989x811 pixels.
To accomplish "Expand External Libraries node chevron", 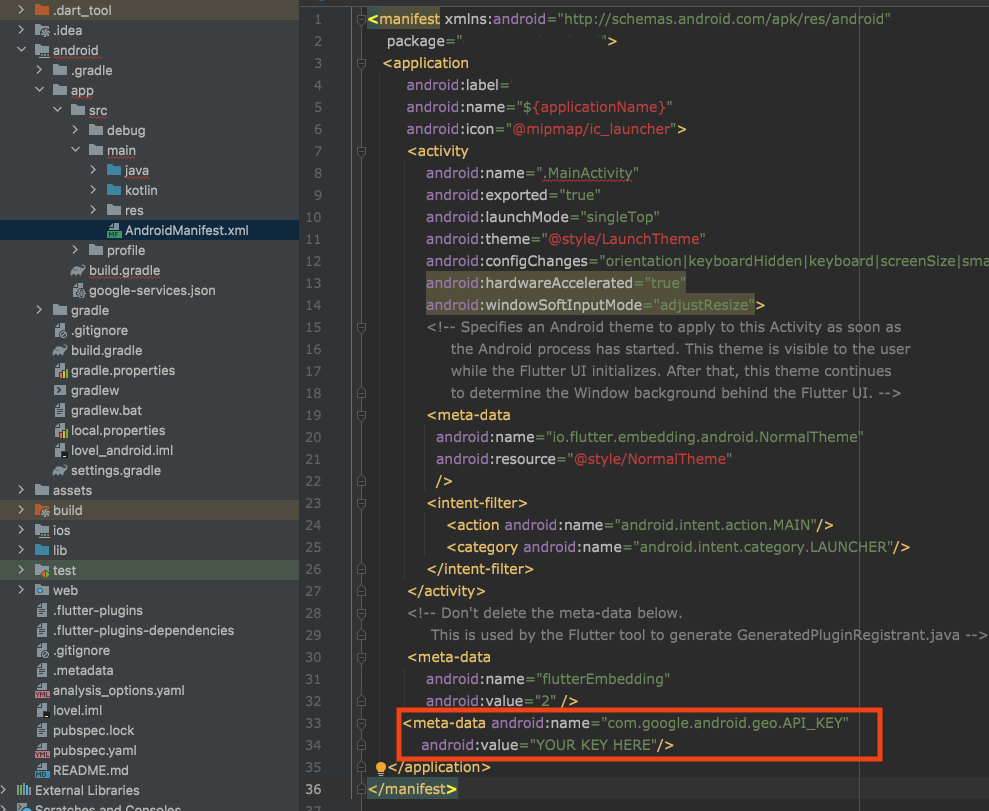I will click(4, 790).
